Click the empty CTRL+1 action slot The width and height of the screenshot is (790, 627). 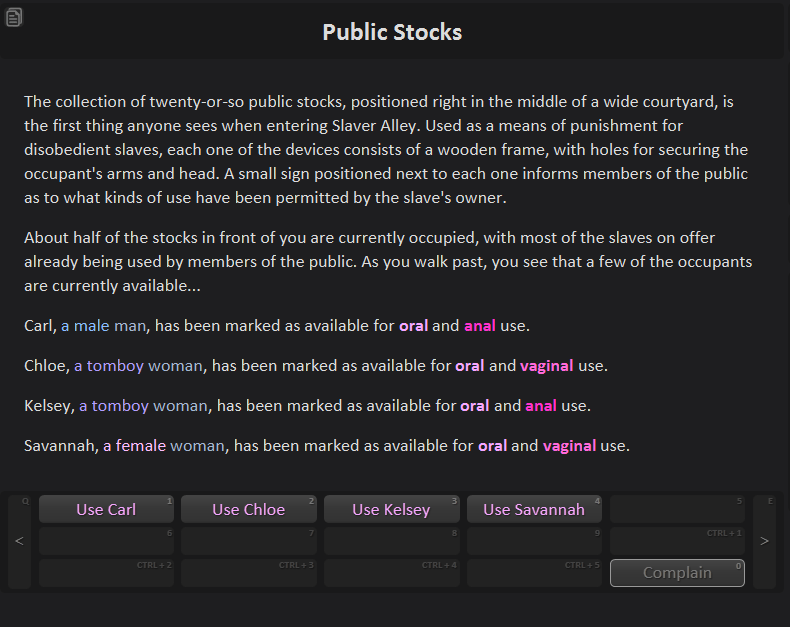677,541
